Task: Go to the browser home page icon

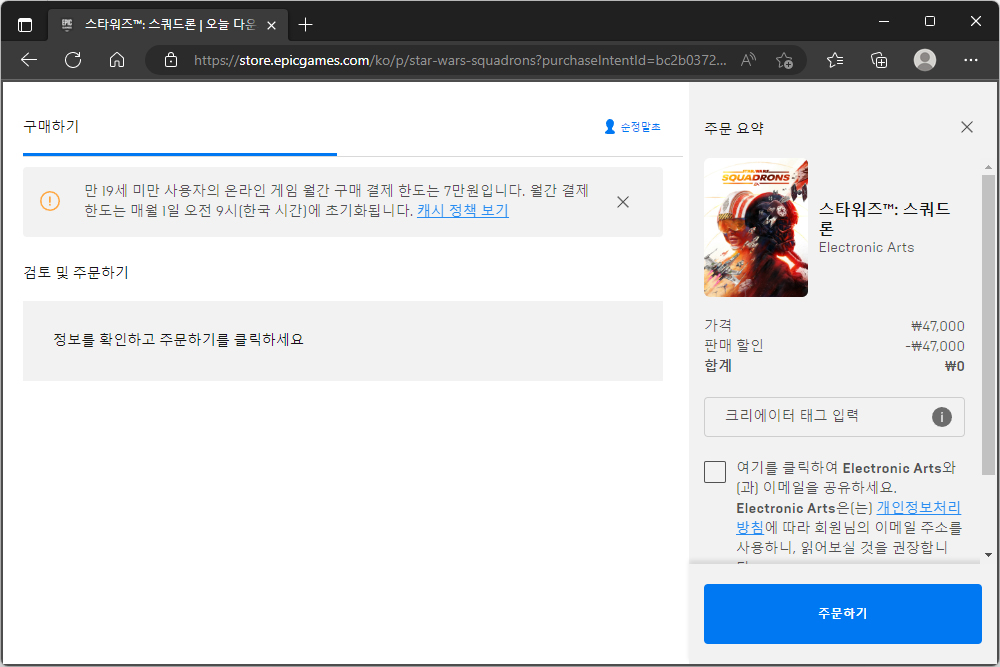Action: click(117, 60)
